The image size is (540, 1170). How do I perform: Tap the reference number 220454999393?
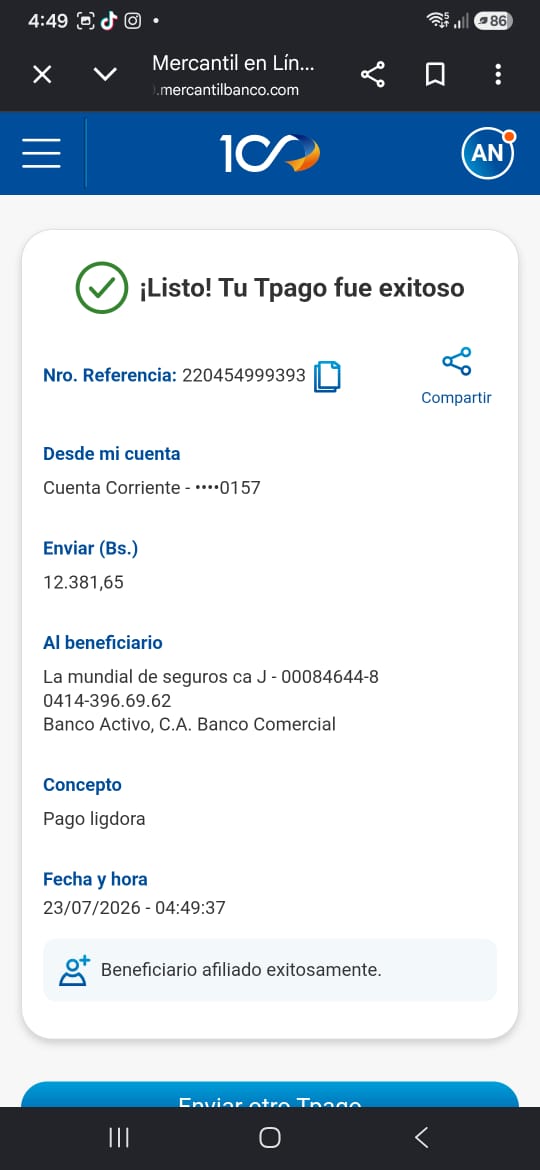click(244, 375)
